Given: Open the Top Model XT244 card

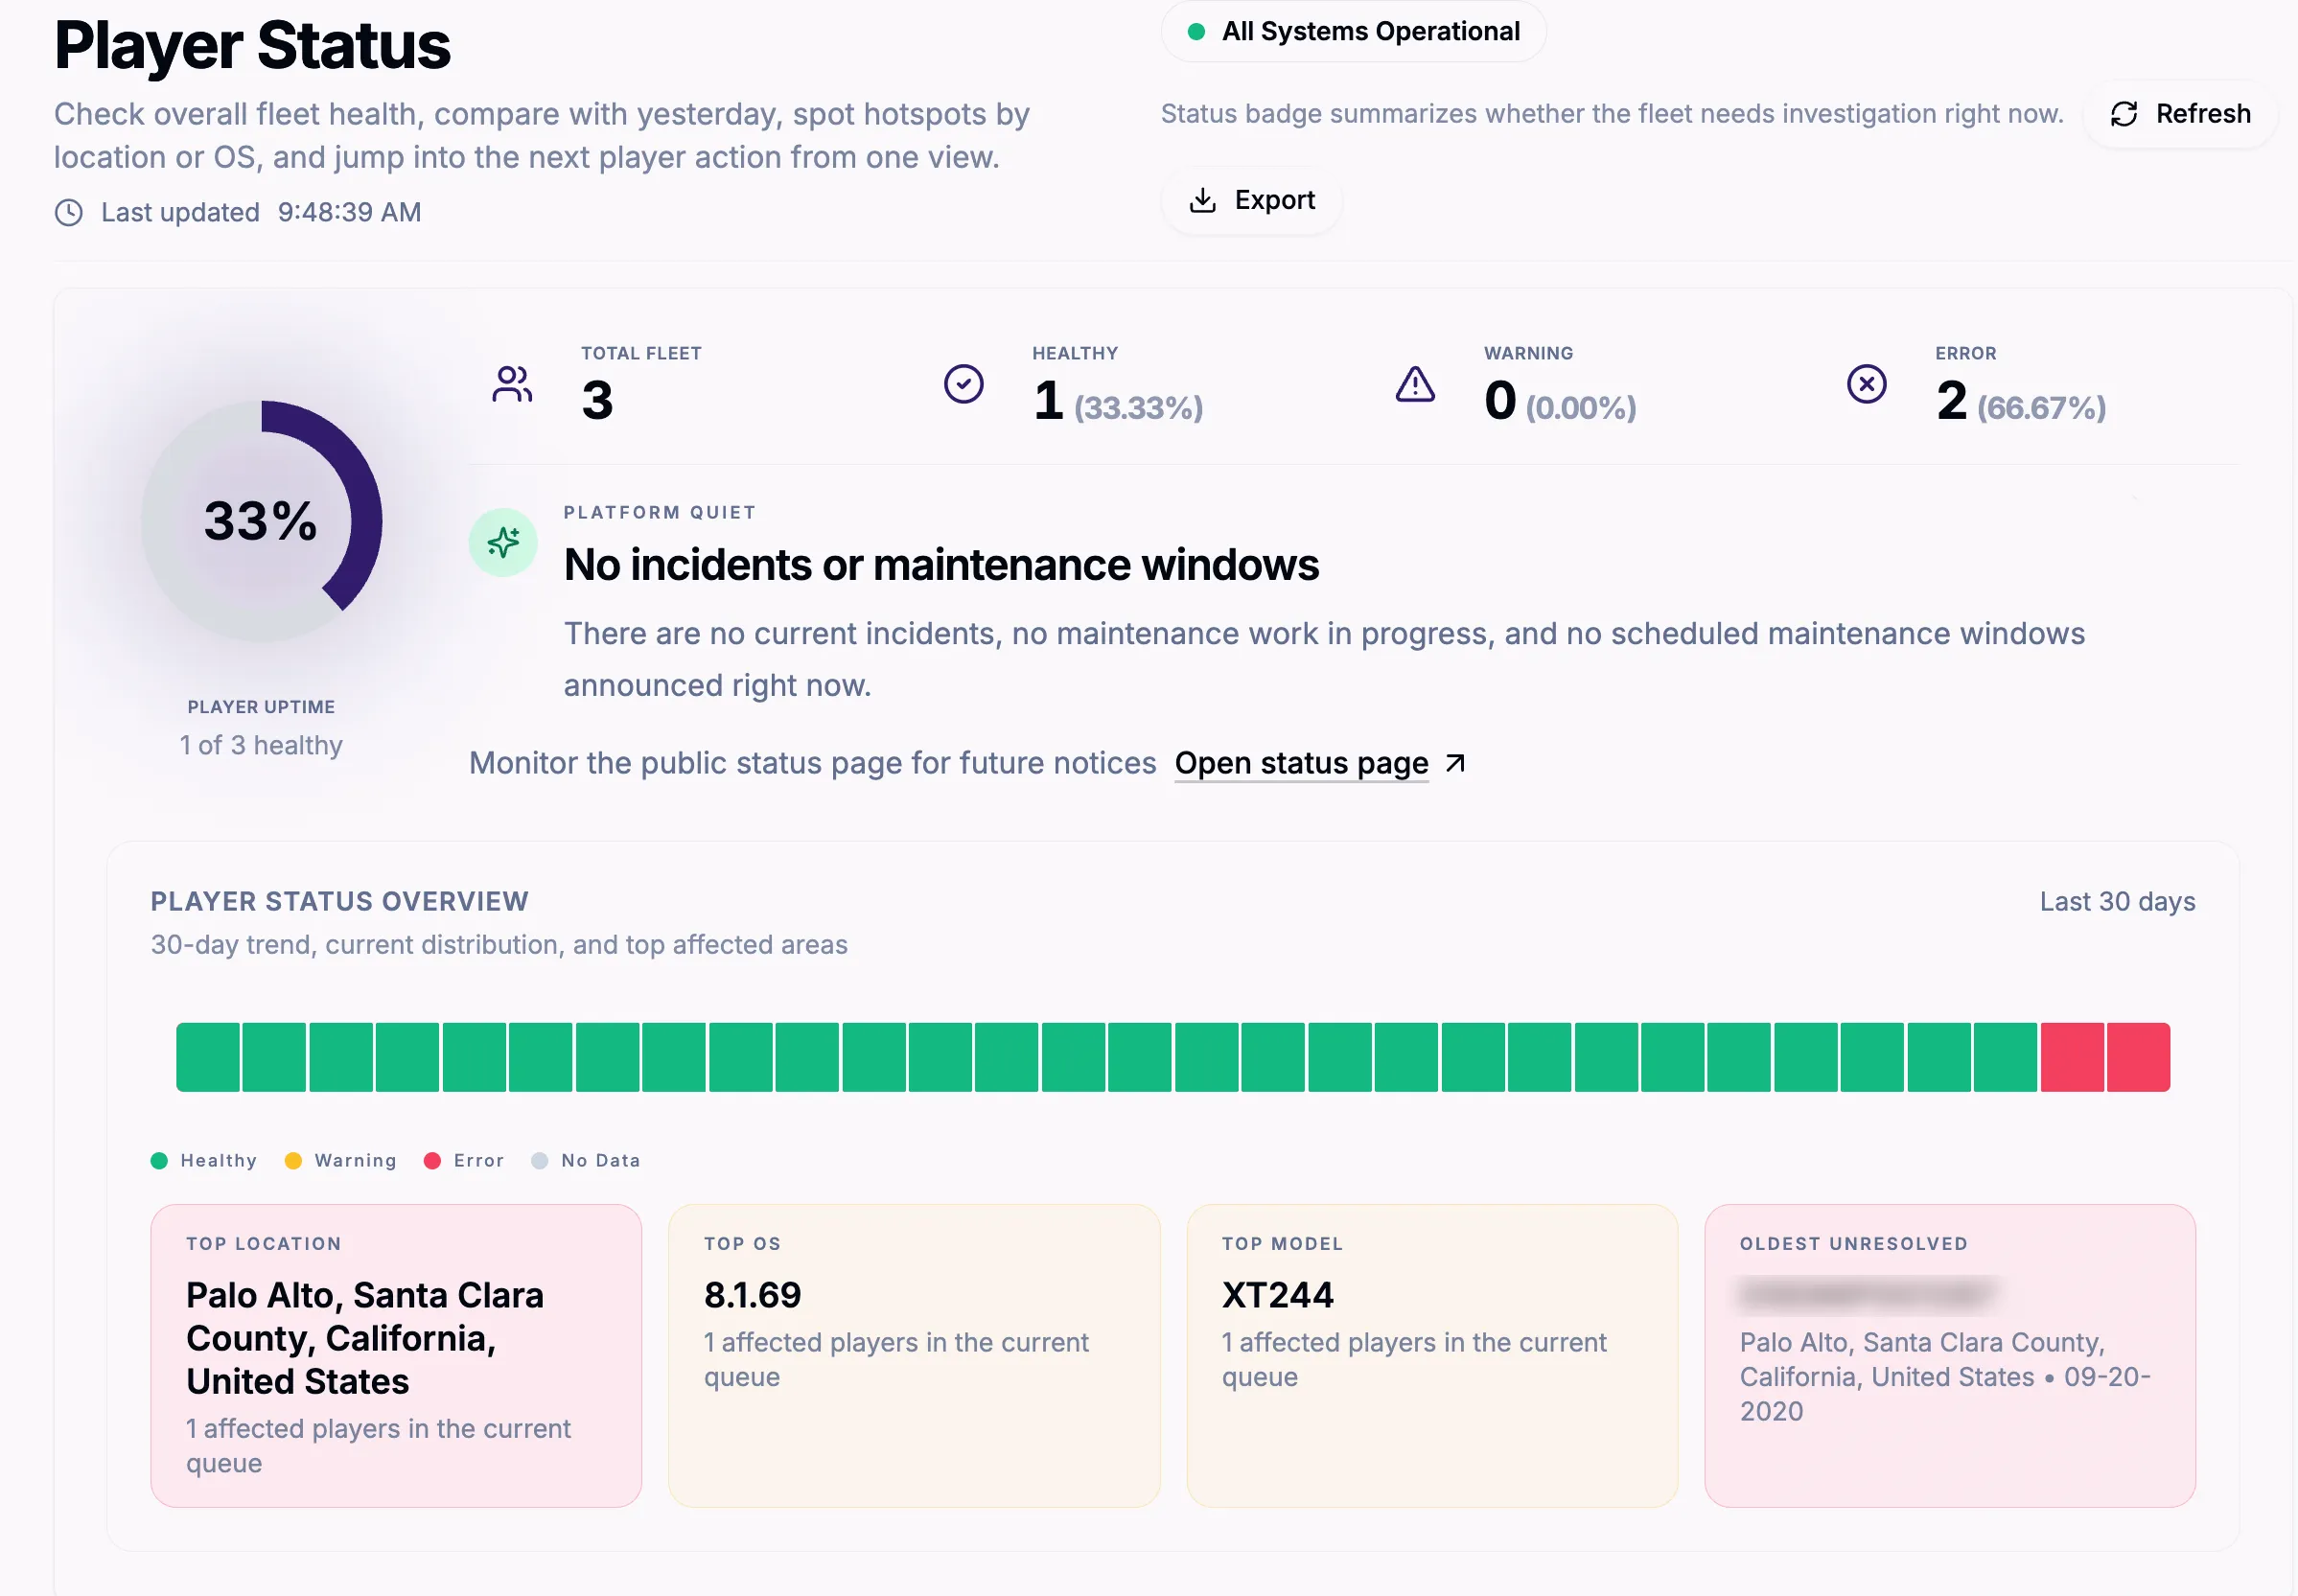Looking at the screenshot, I should tap(1432, 1355).
